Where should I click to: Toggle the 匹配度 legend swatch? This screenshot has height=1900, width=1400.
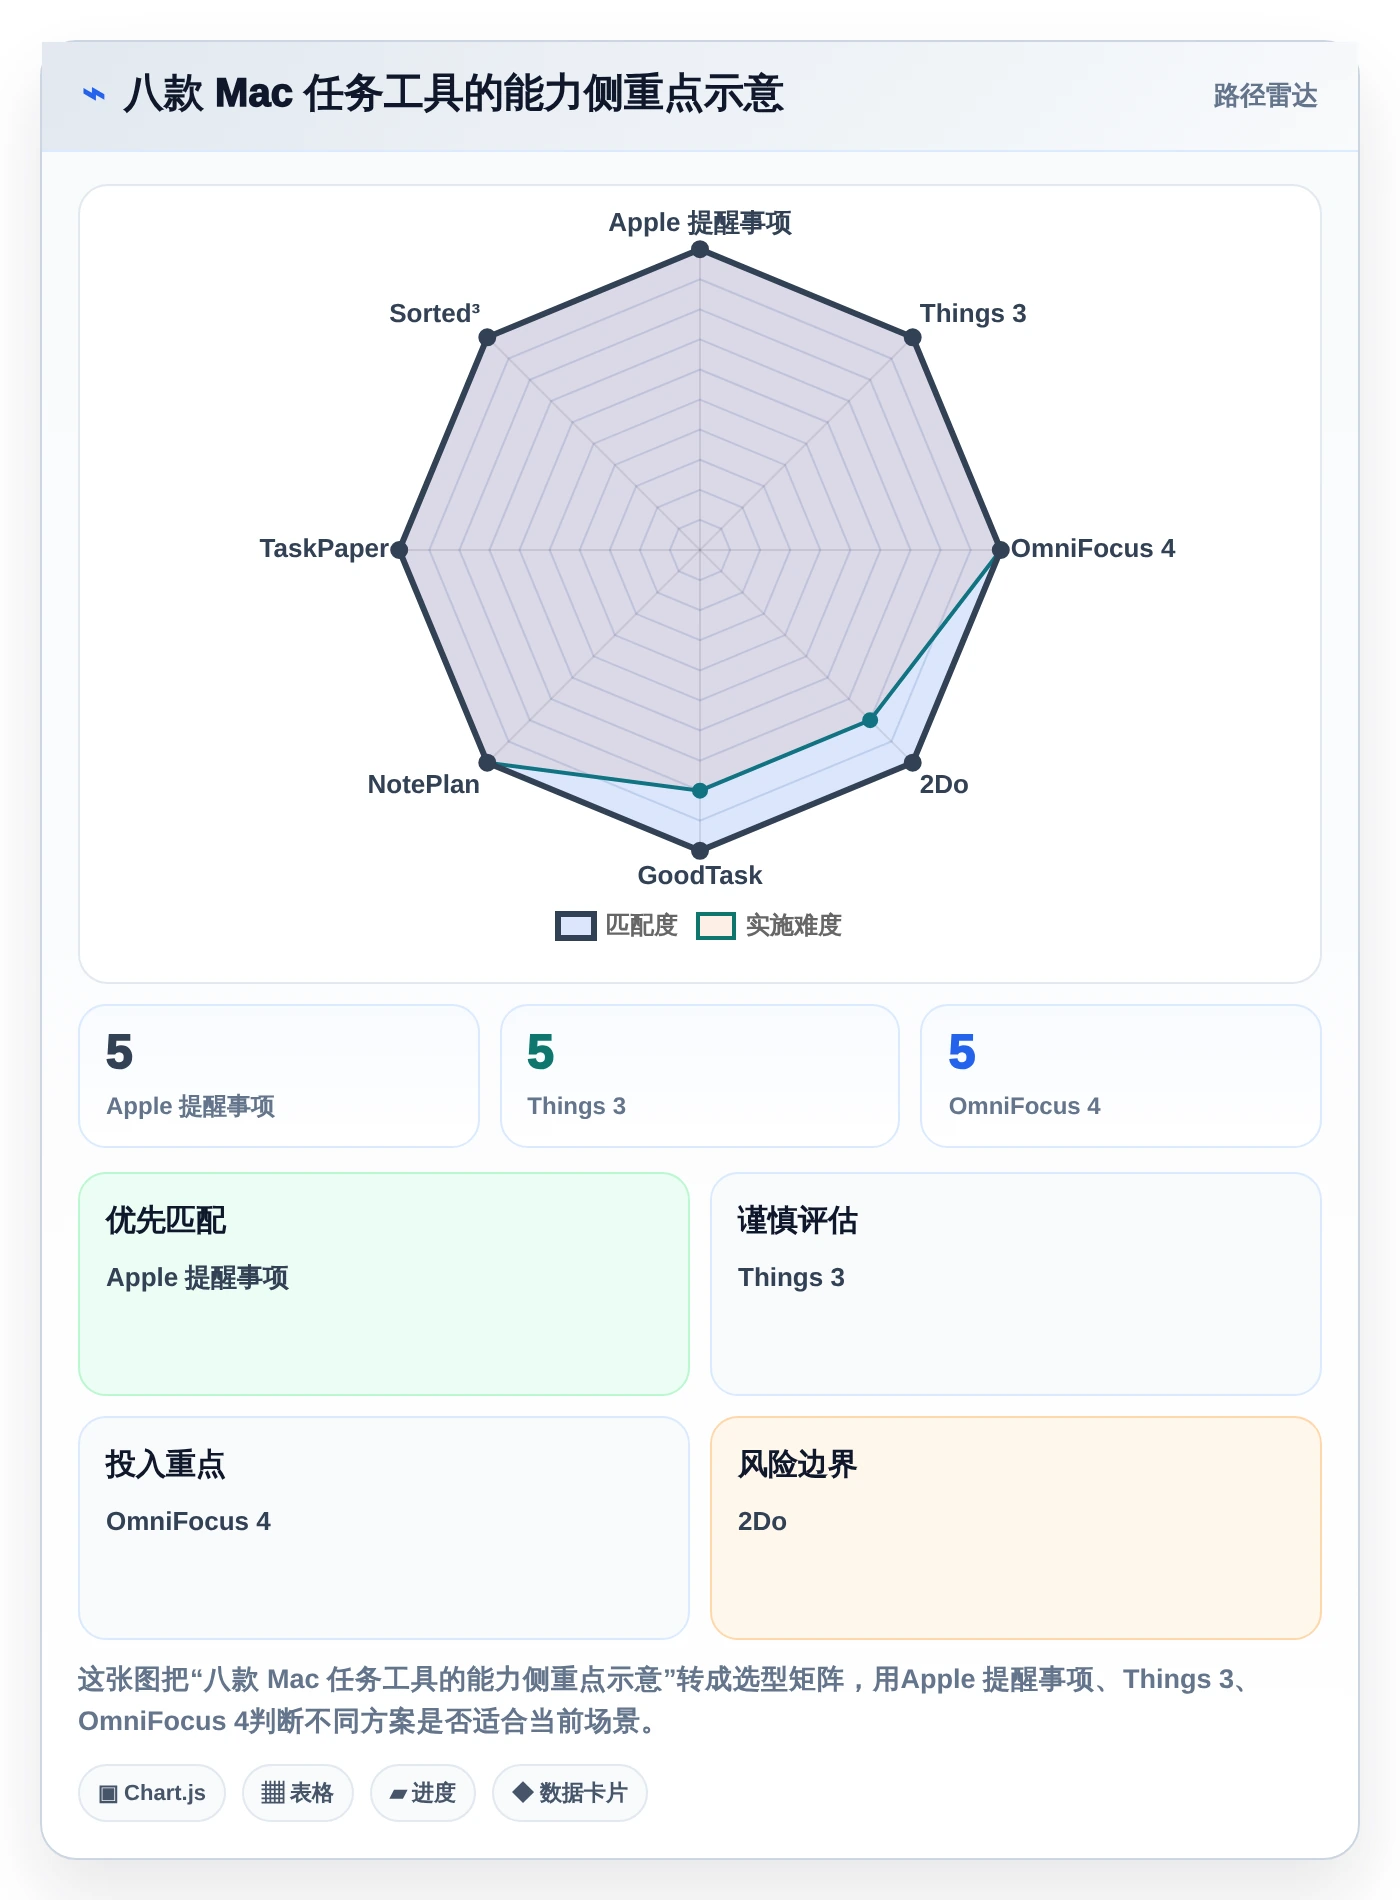(x=575, y=926)
